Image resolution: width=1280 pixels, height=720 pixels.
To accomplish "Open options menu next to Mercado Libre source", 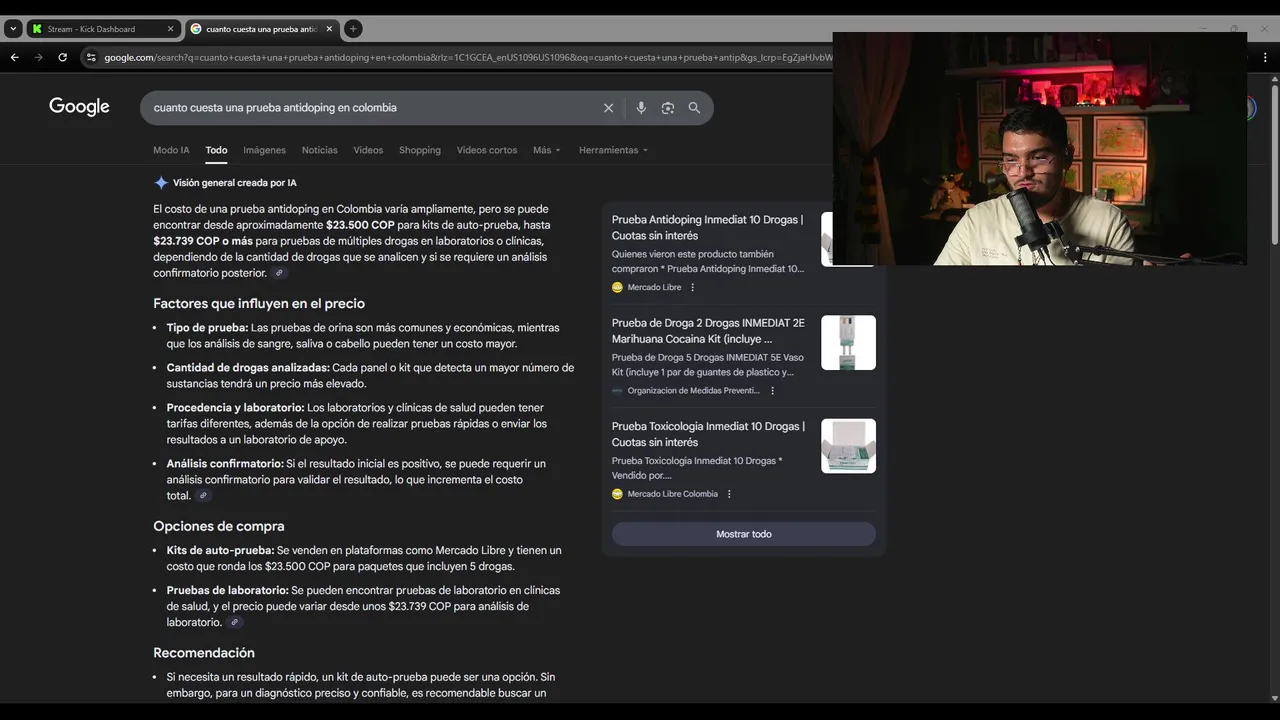I will pyautogui.click(x=692, y=287).
